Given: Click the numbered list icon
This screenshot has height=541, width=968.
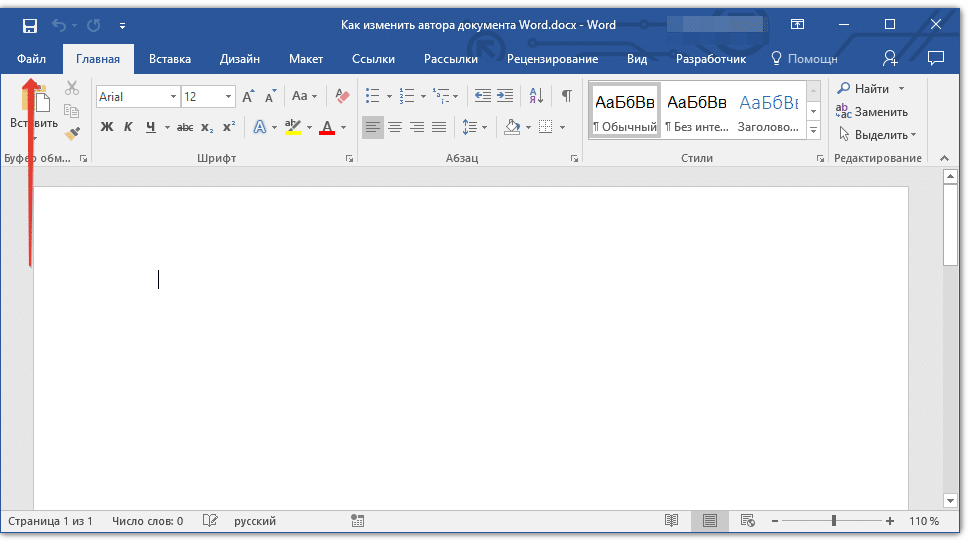Looking at the screenshot, I should [407, 96].
